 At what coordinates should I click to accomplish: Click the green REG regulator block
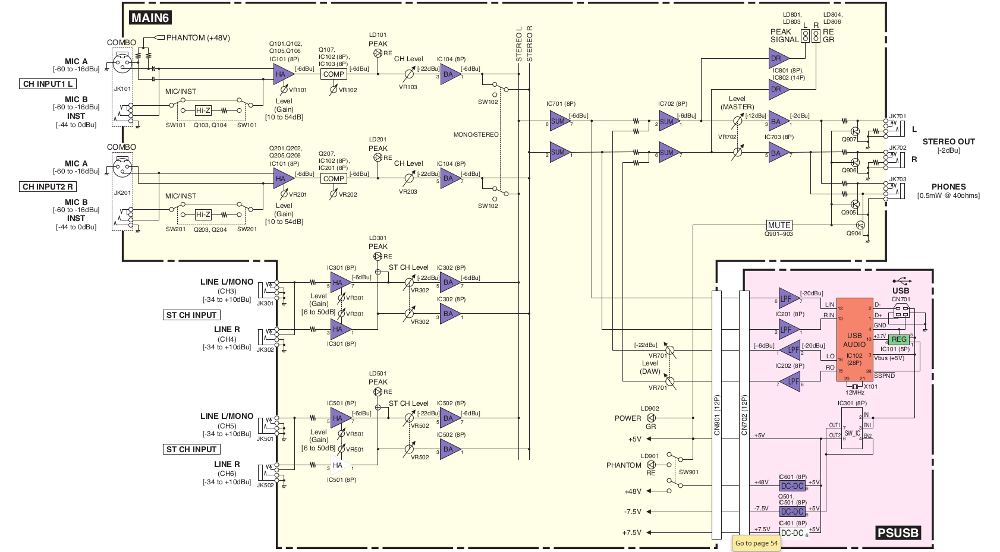899,340
